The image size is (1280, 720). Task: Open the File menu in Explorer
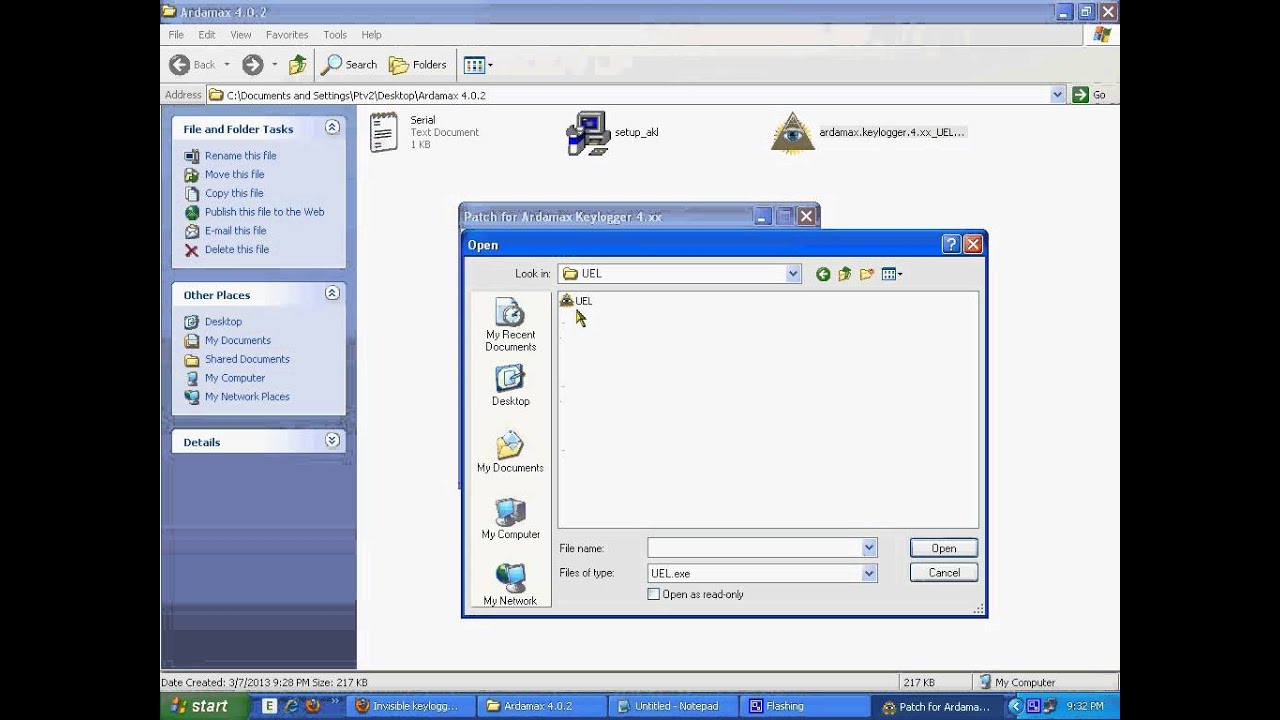[176, 34]
